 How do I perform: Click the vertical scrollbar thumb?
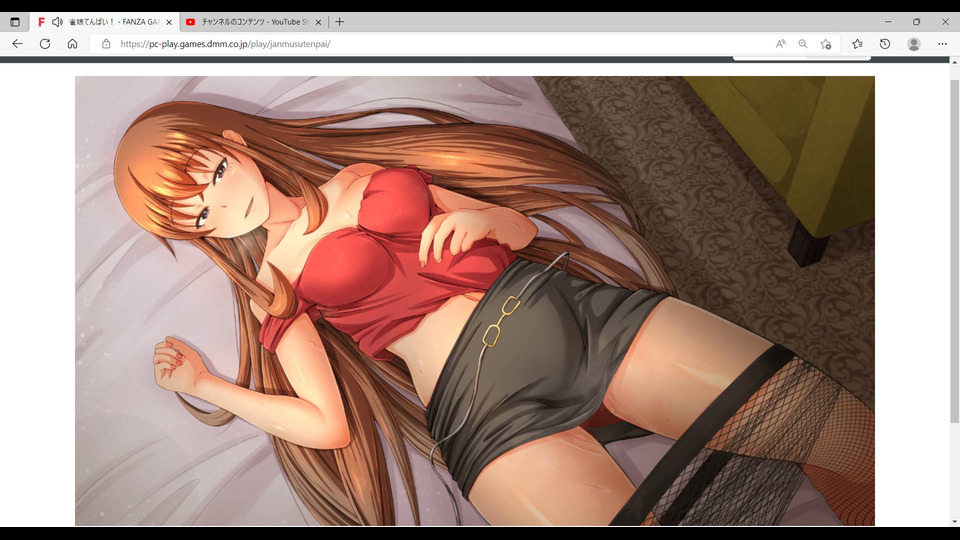point(954,251)
